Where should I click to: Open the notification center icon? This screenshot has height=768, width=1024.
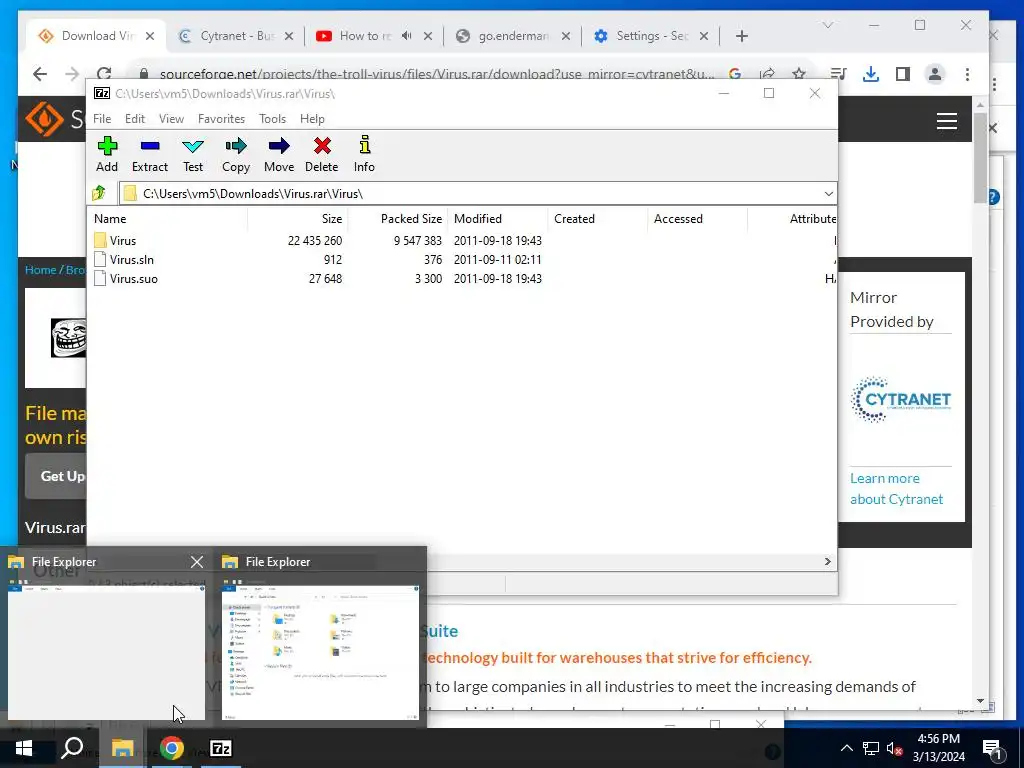click(x=992, y=749)
